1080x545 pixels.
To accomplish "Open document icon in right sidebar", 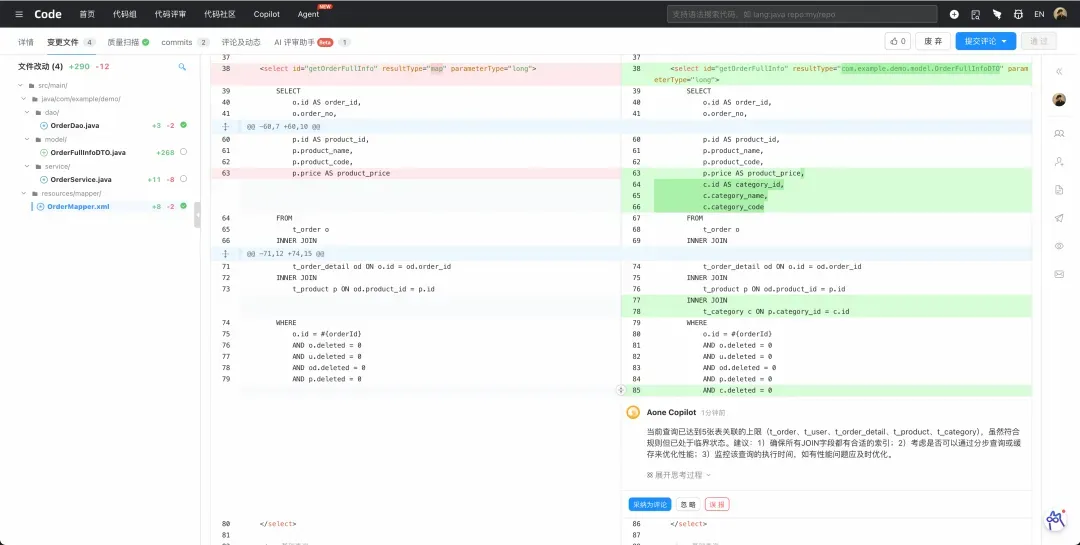I will [x=1059, y=189].
